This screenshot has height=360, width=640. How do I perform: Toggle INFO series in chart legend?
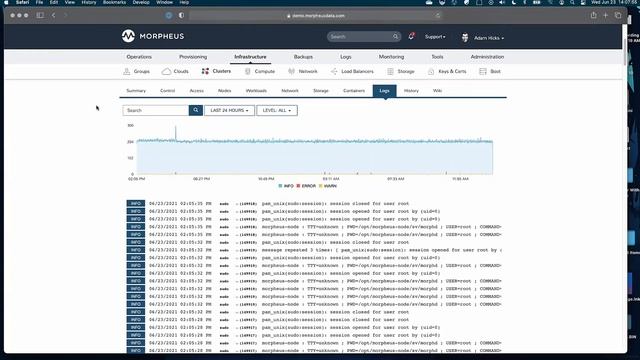click(x=286, y=186)
